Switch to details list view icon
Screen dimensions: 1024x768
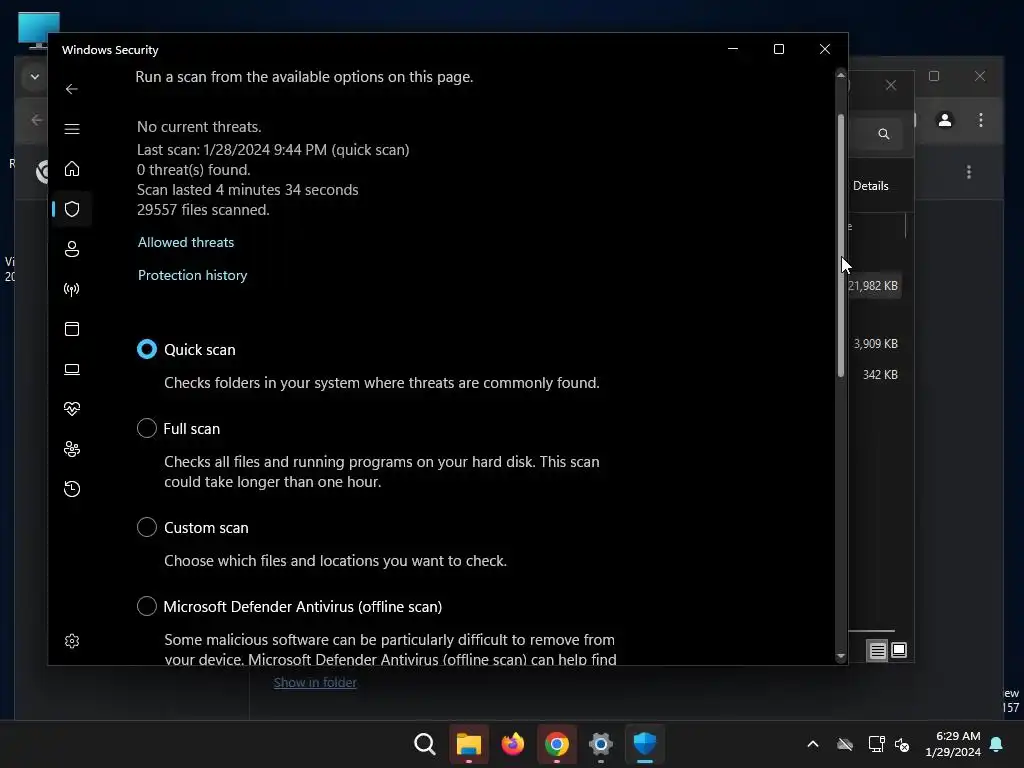[877, 650]
